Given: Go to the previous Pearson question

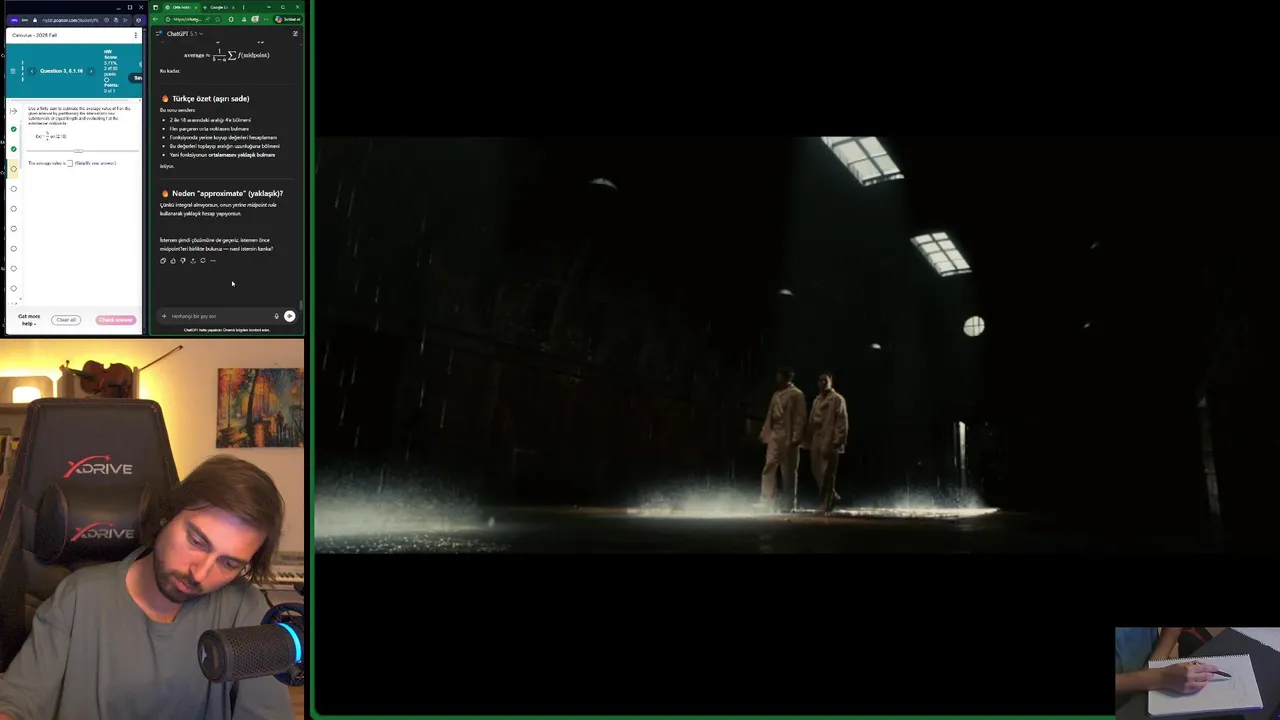Looking at the screenshot, I should 32,71.
